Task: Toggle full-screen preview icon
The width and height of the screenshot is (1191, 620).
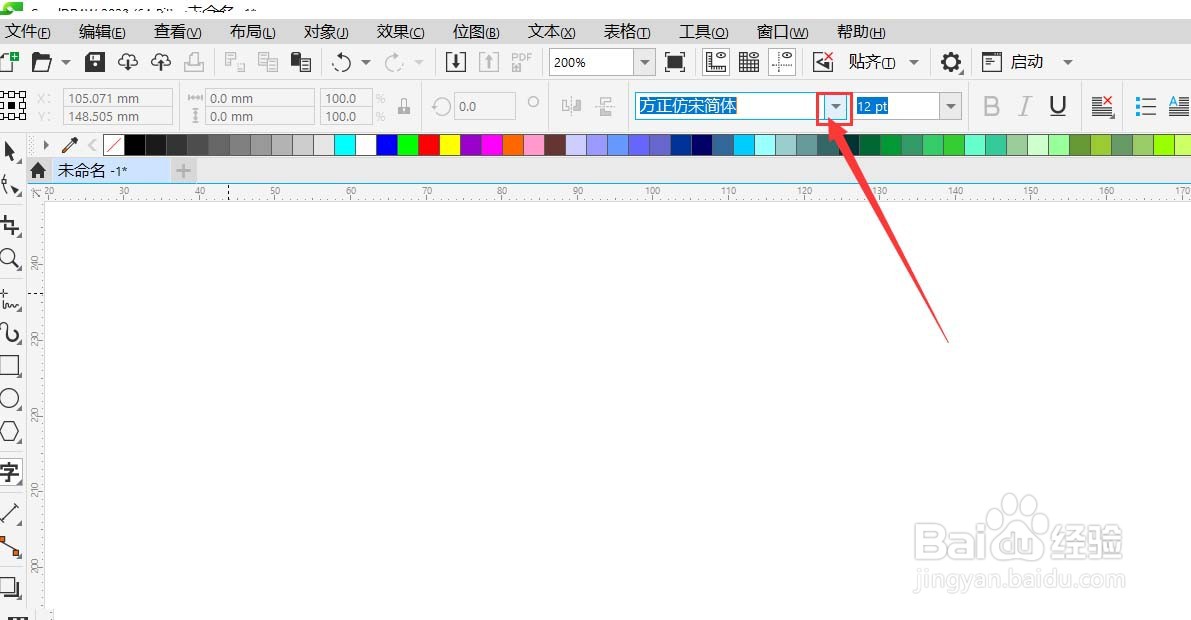Action: (x=675, y=62)
